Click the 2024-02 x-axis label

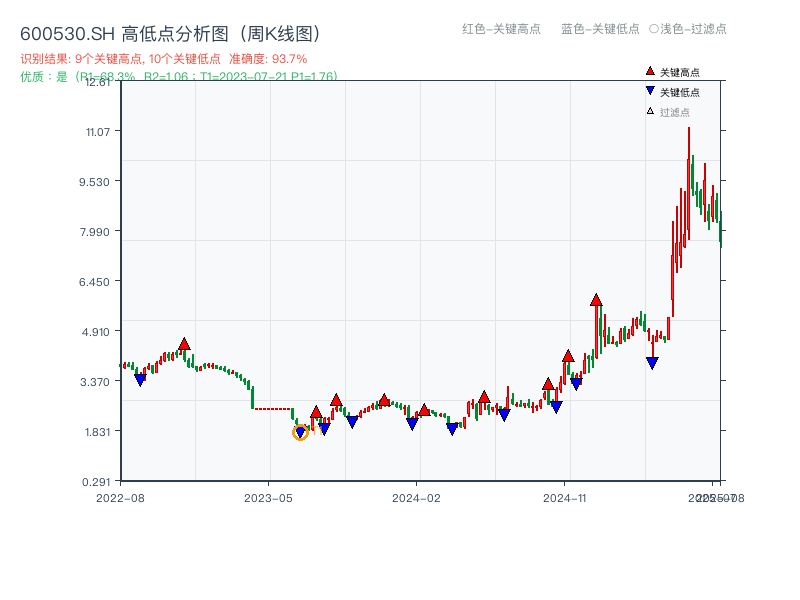coord(416,498)
